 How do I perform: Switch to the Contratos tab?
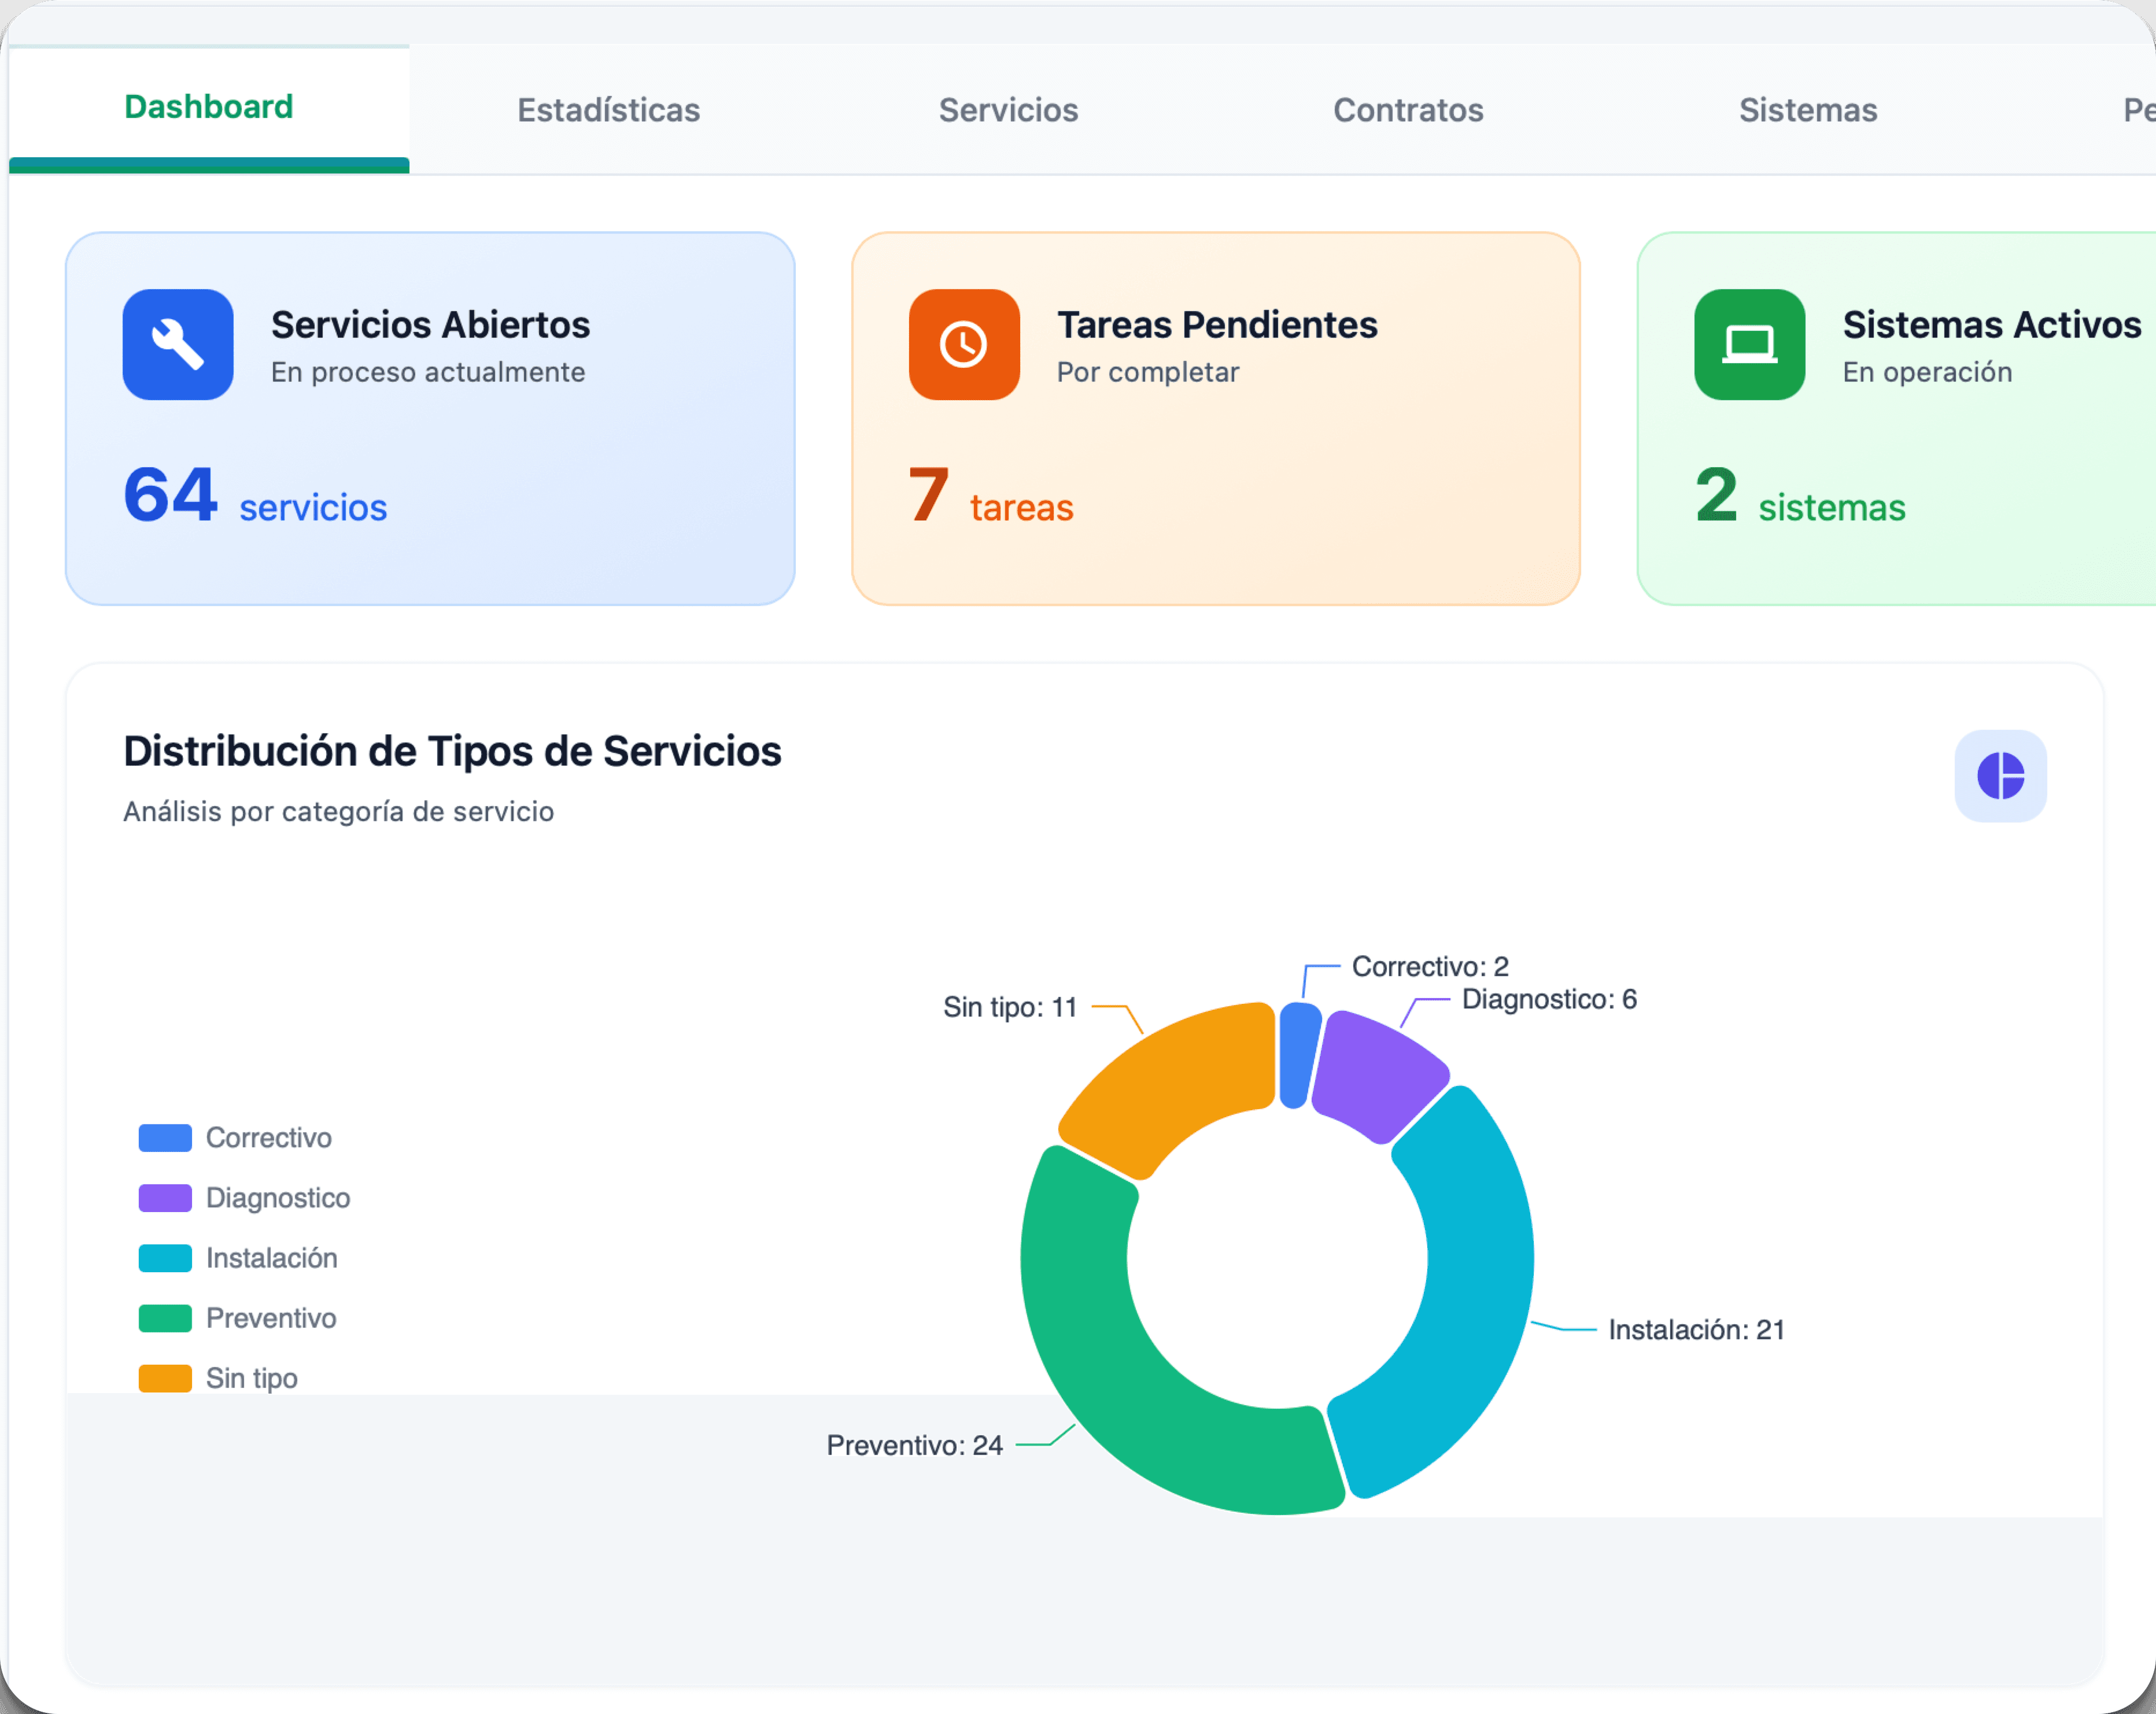[1407, 110]
